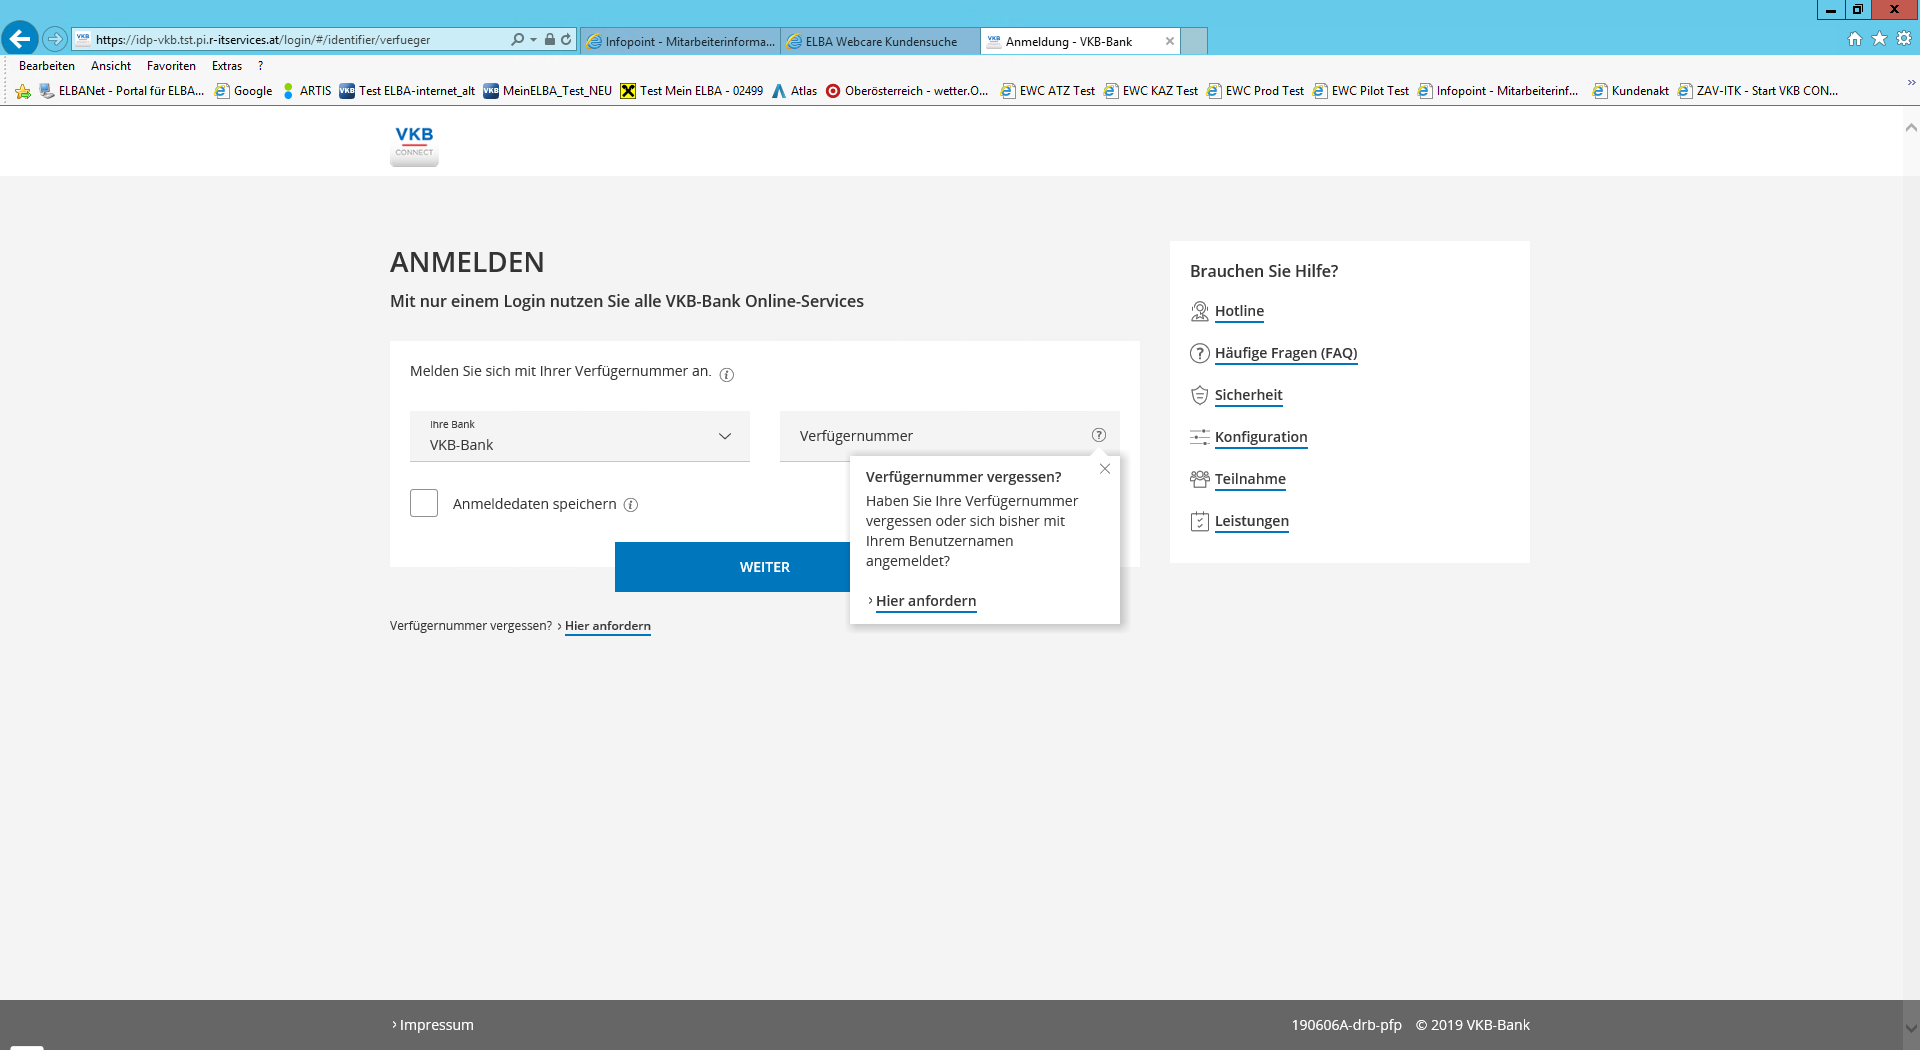
Task: Open Test Mein ELBA - 02499 bookmark
Action: (691, 91)
